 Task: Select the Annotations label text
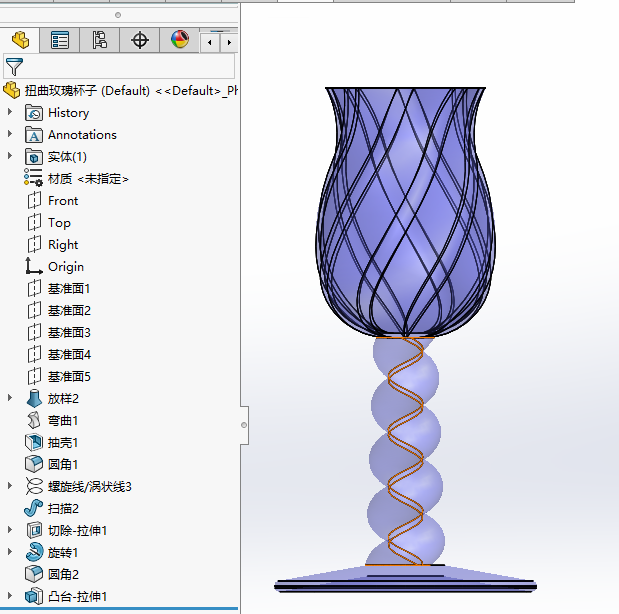click(83, 135)
